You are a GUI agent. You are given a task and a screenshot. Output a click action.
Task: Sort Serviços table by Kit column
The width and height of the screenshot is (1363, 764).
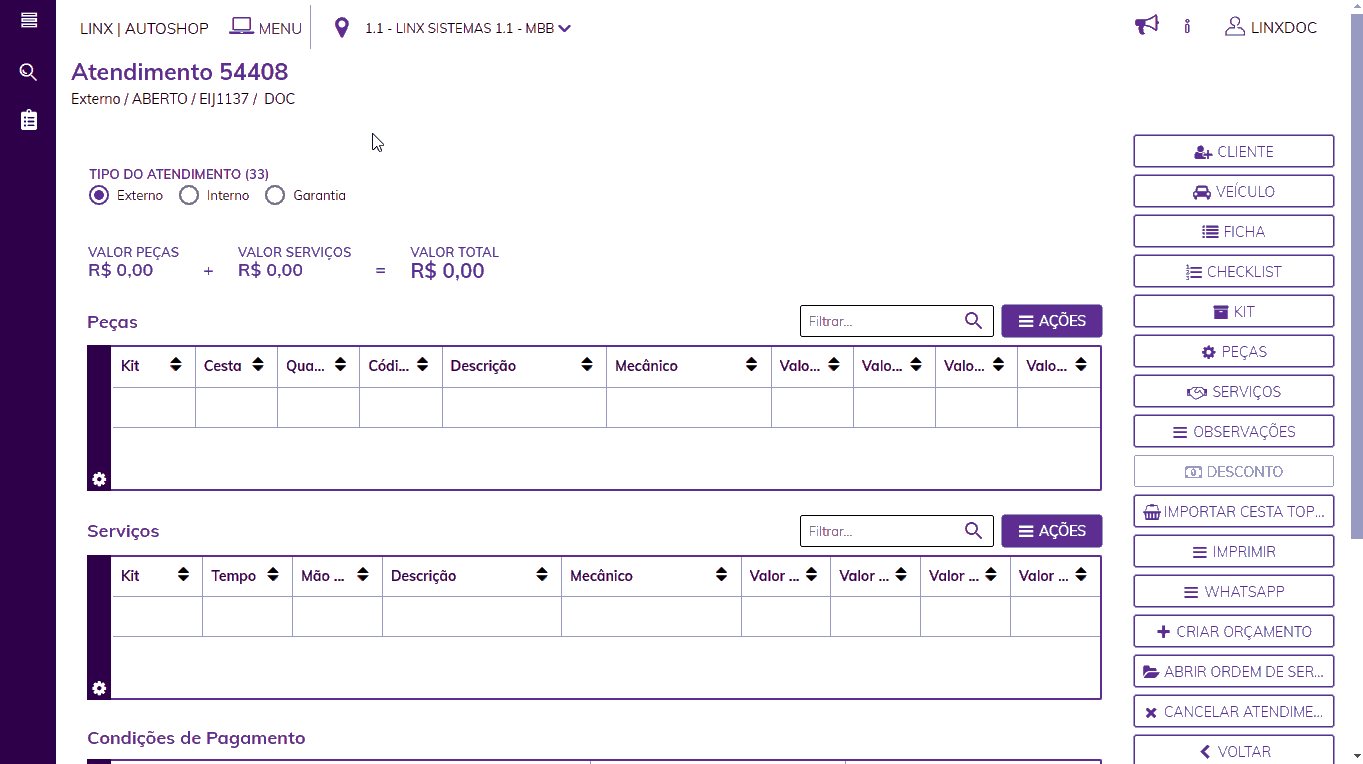183,576
